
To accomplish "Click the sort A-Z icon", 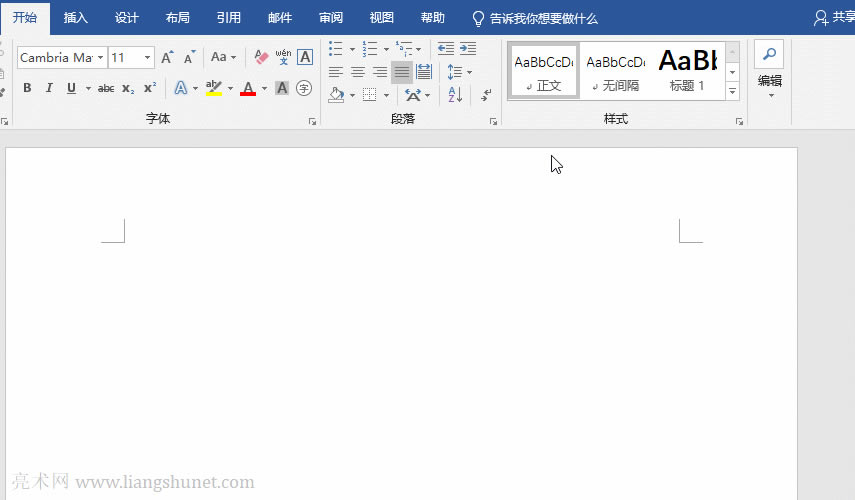I will coord(455,95).
